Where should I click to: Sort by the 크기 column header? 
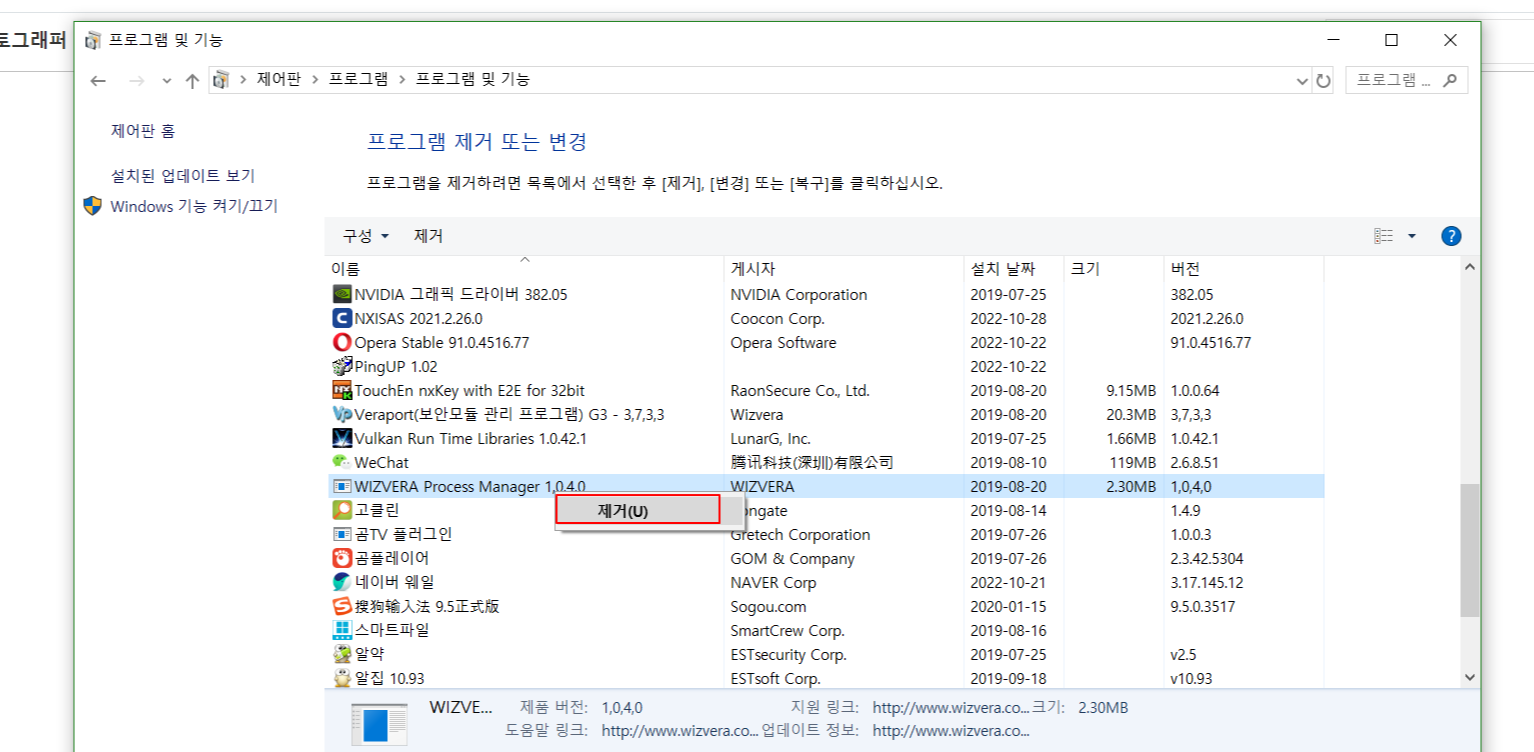(x=1113, y=269)
